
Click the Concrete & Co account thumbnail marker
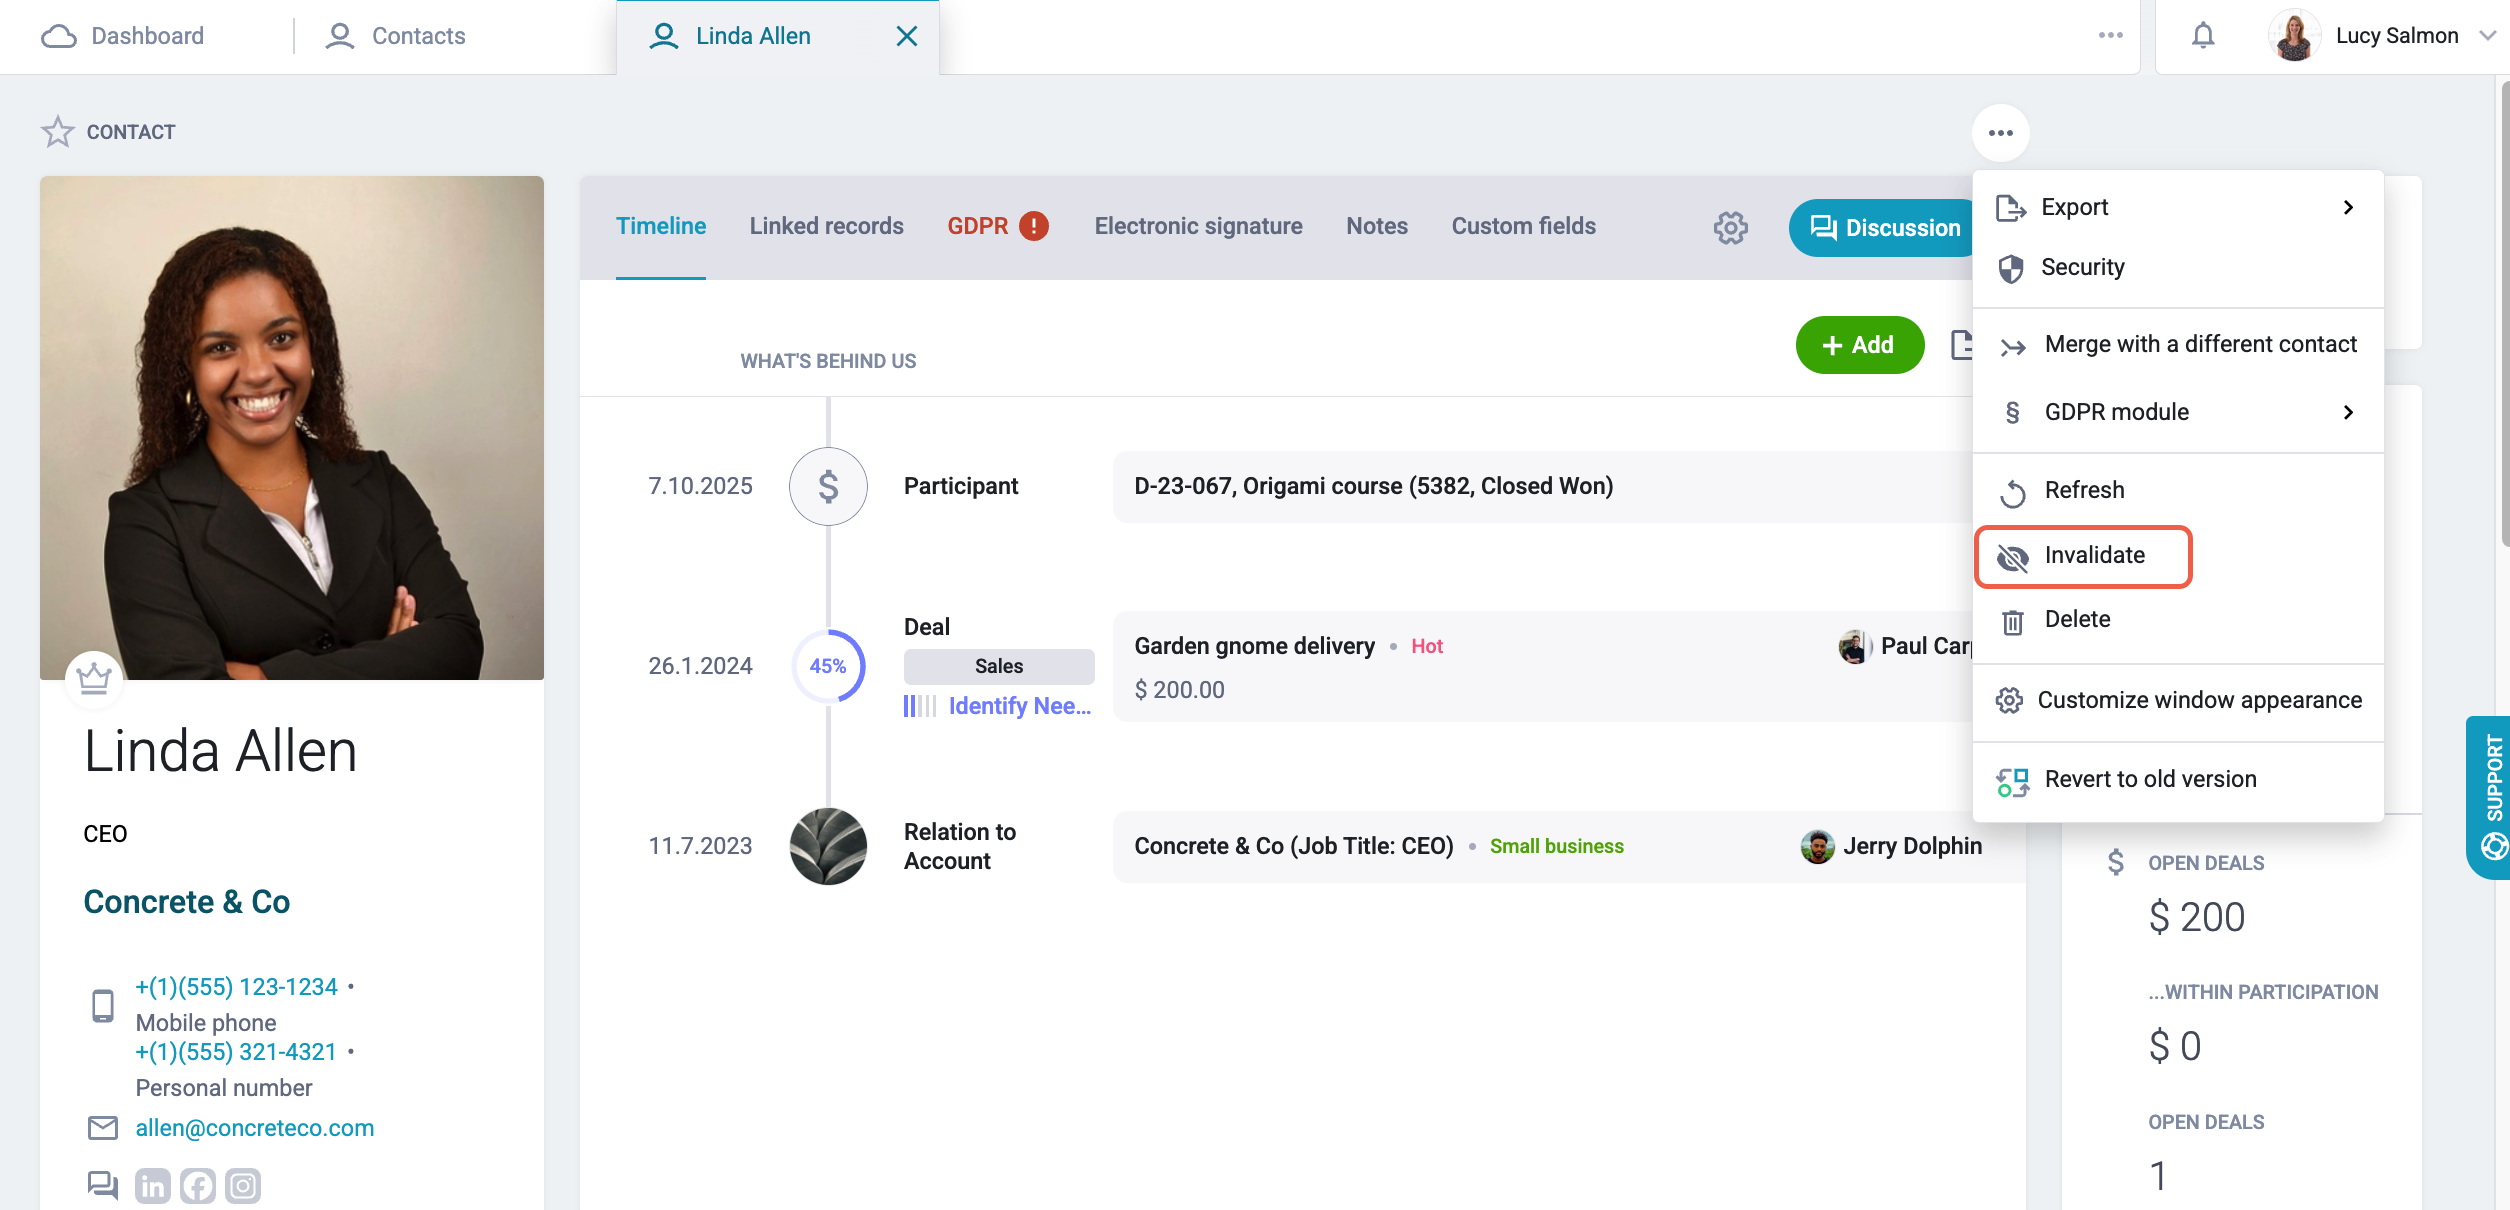(828, 846)
